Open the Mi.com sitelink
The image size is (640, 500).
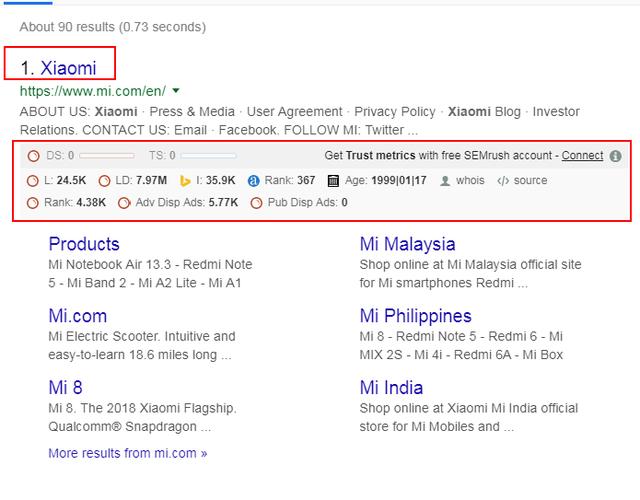[x=78, y=316]
